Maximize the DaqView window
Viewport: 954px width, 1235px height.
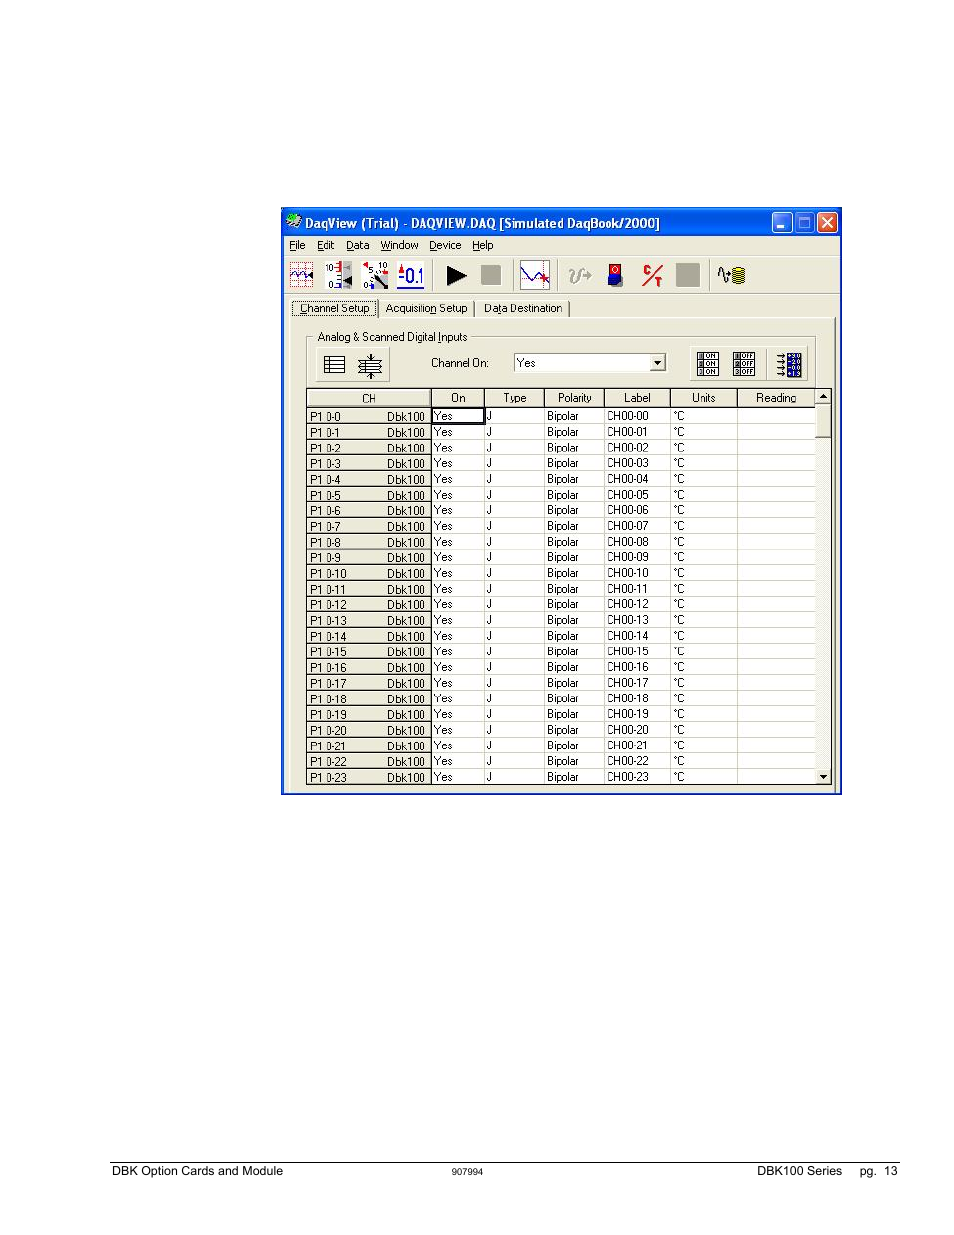click(805, 222)
